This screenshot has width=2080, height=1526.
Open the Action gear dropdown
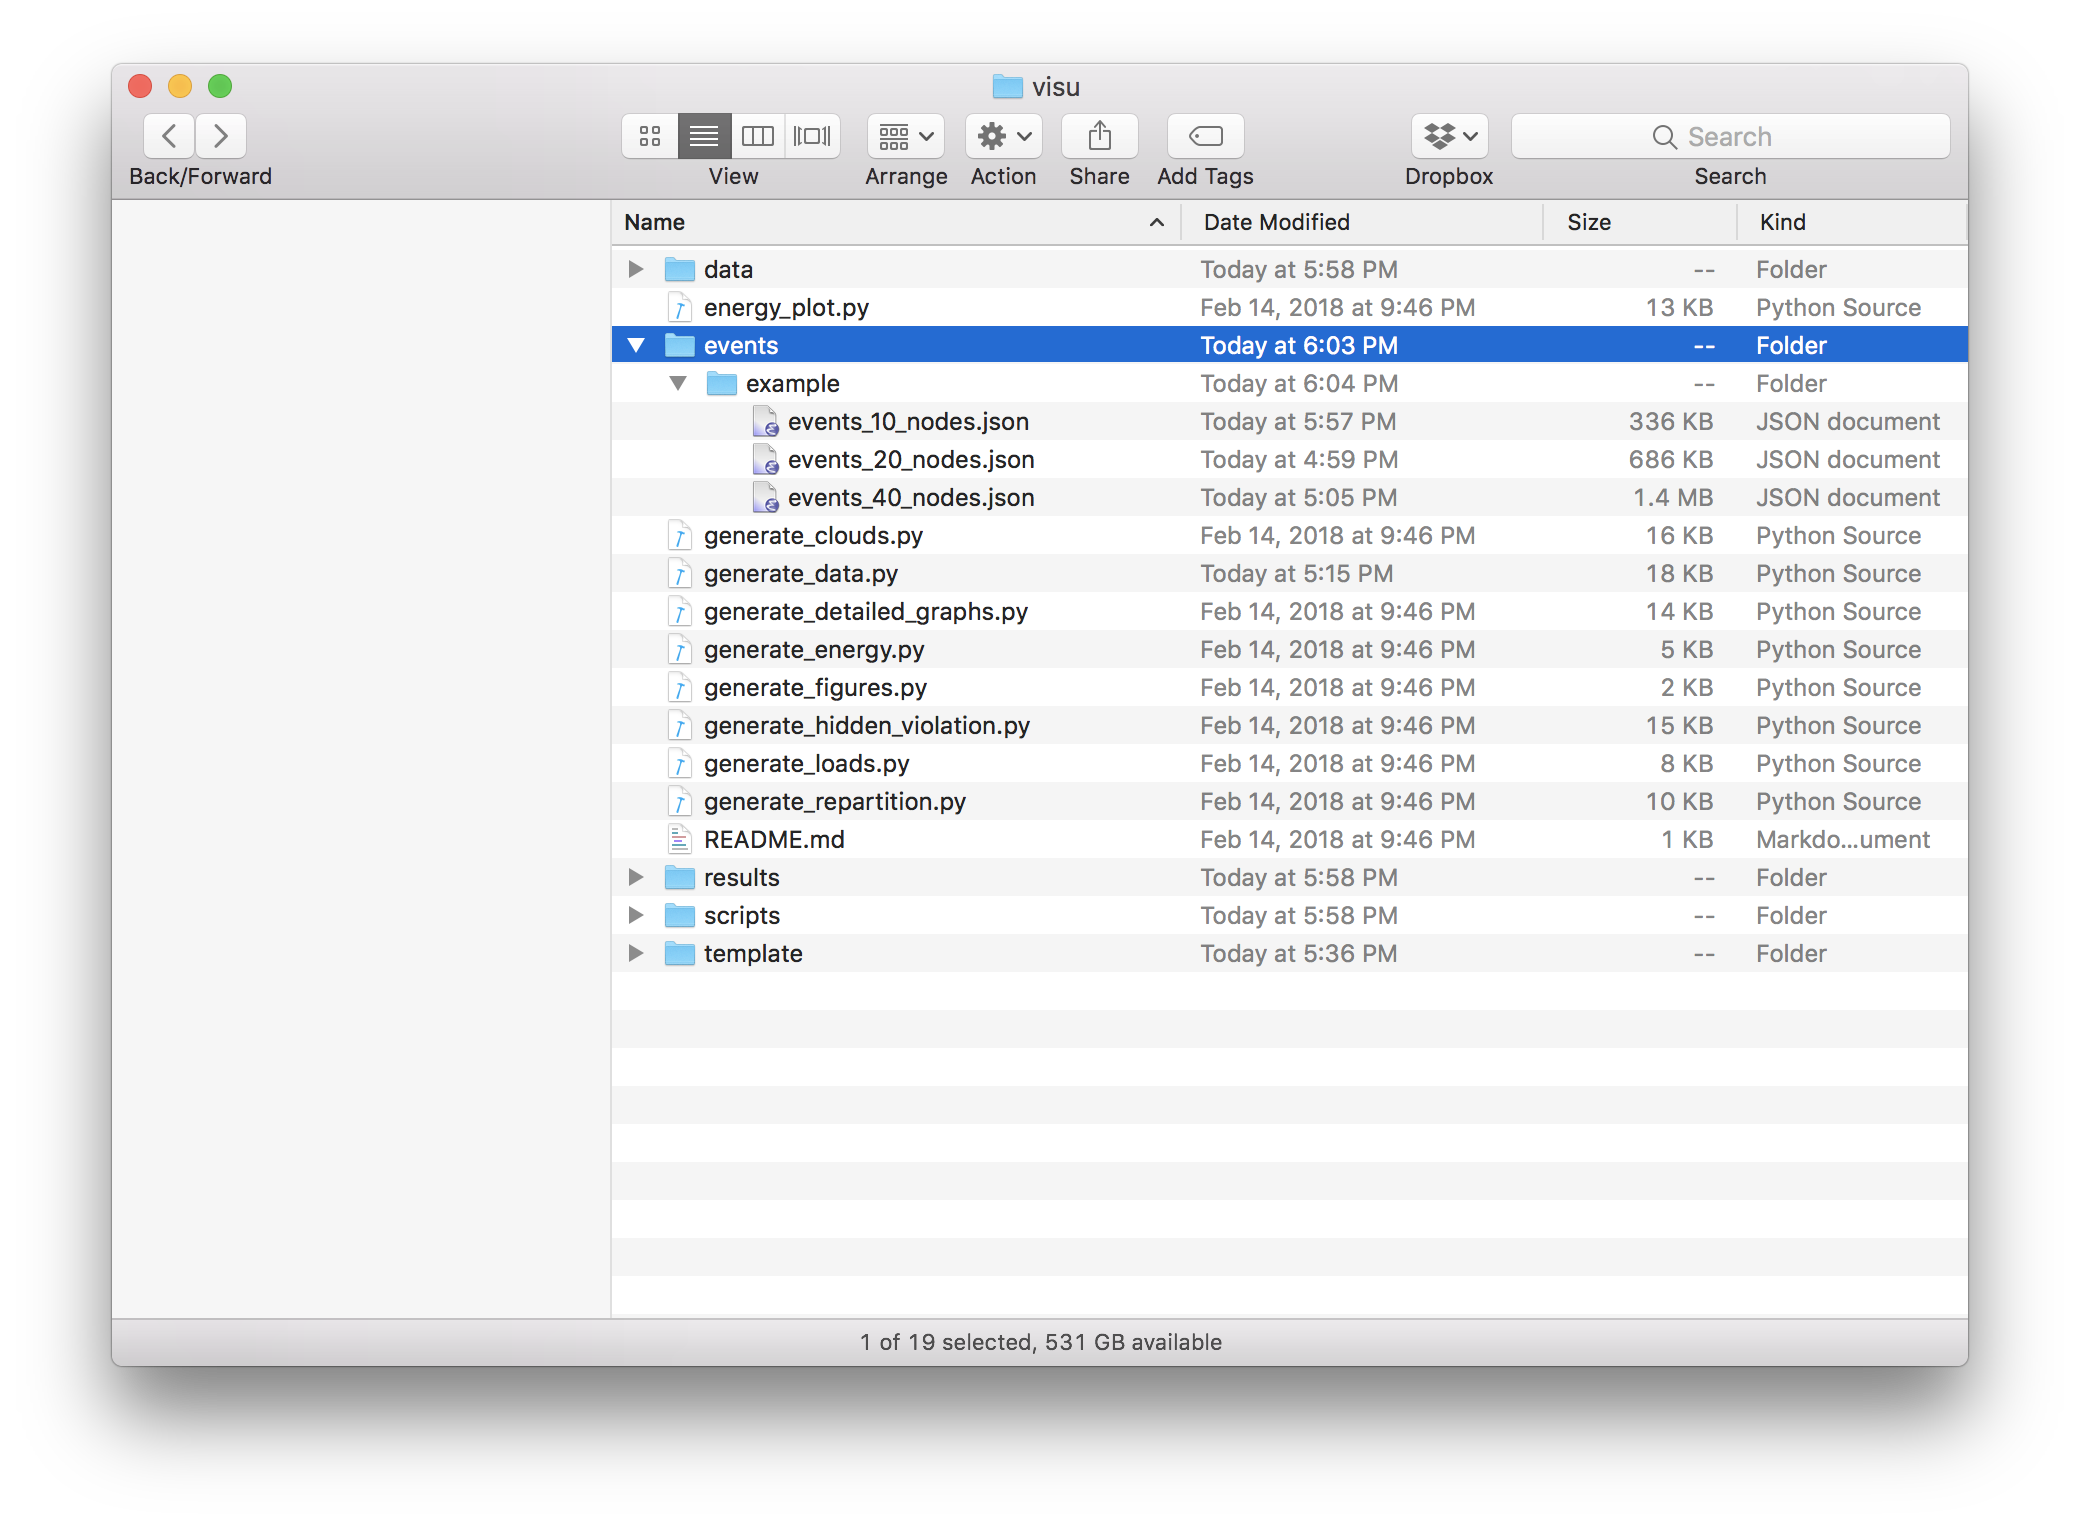(x=1003, y=136)
